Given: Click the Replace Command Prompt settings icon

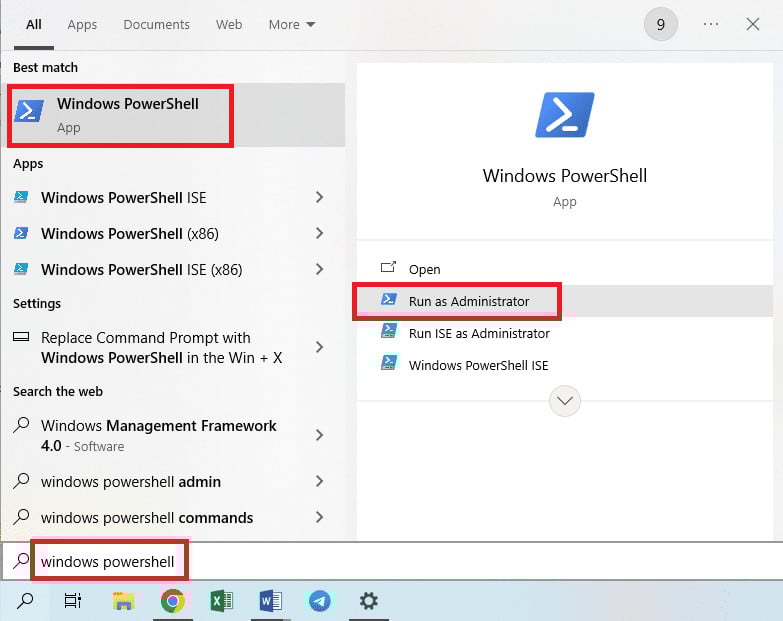Looking at the screenshot, I should click(x=21, y=336).
